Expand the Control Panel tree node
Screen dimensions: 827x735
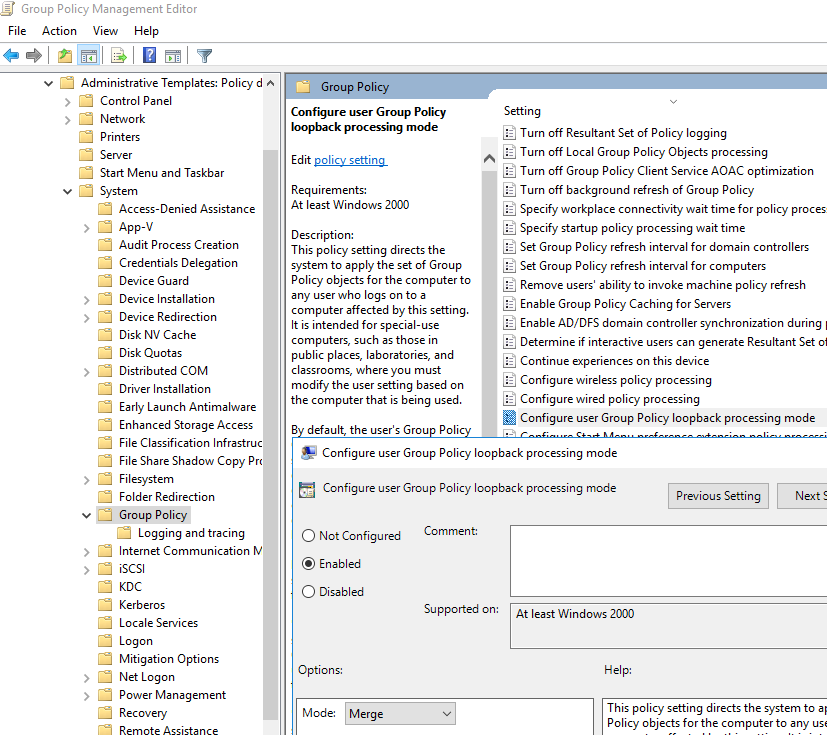(x=67, y=101)
